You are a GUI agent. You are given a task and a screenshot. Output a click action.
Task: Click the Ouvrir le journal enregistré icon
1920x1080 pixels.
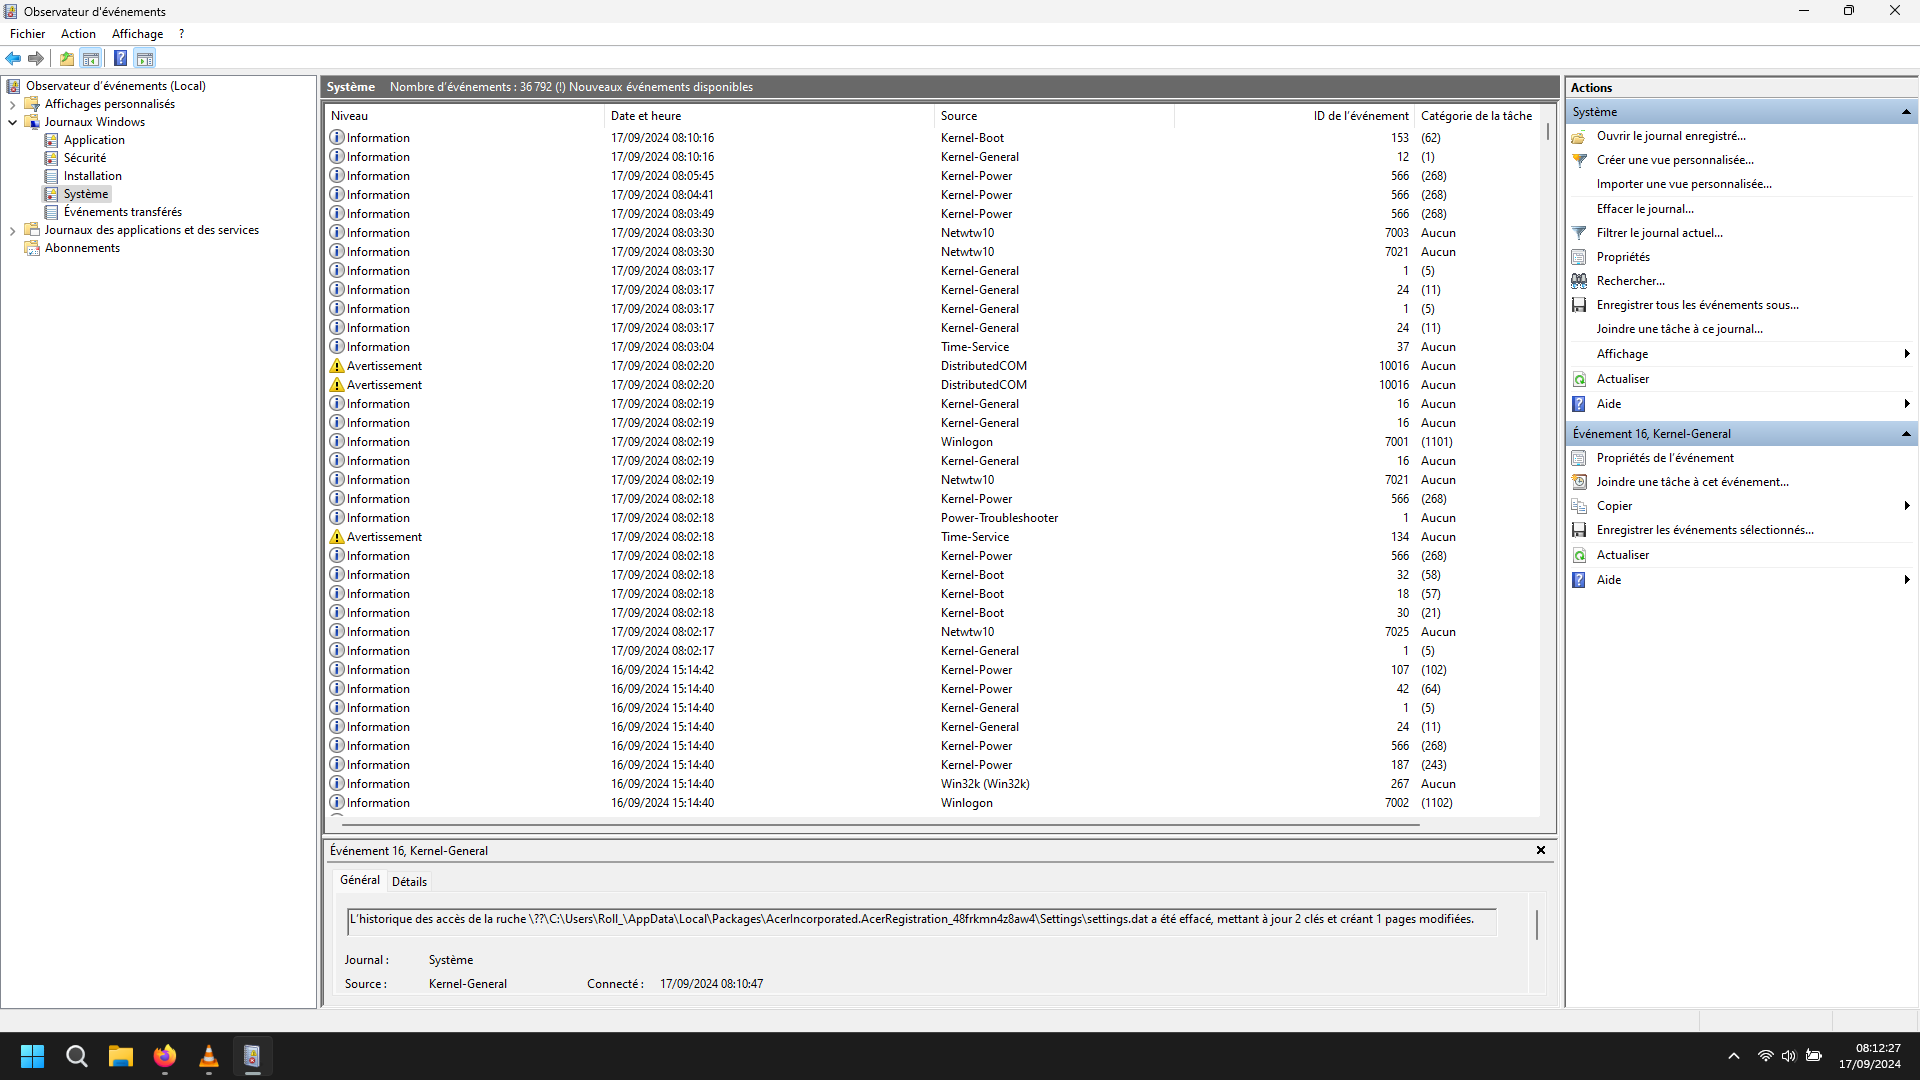pos(1579,136)
